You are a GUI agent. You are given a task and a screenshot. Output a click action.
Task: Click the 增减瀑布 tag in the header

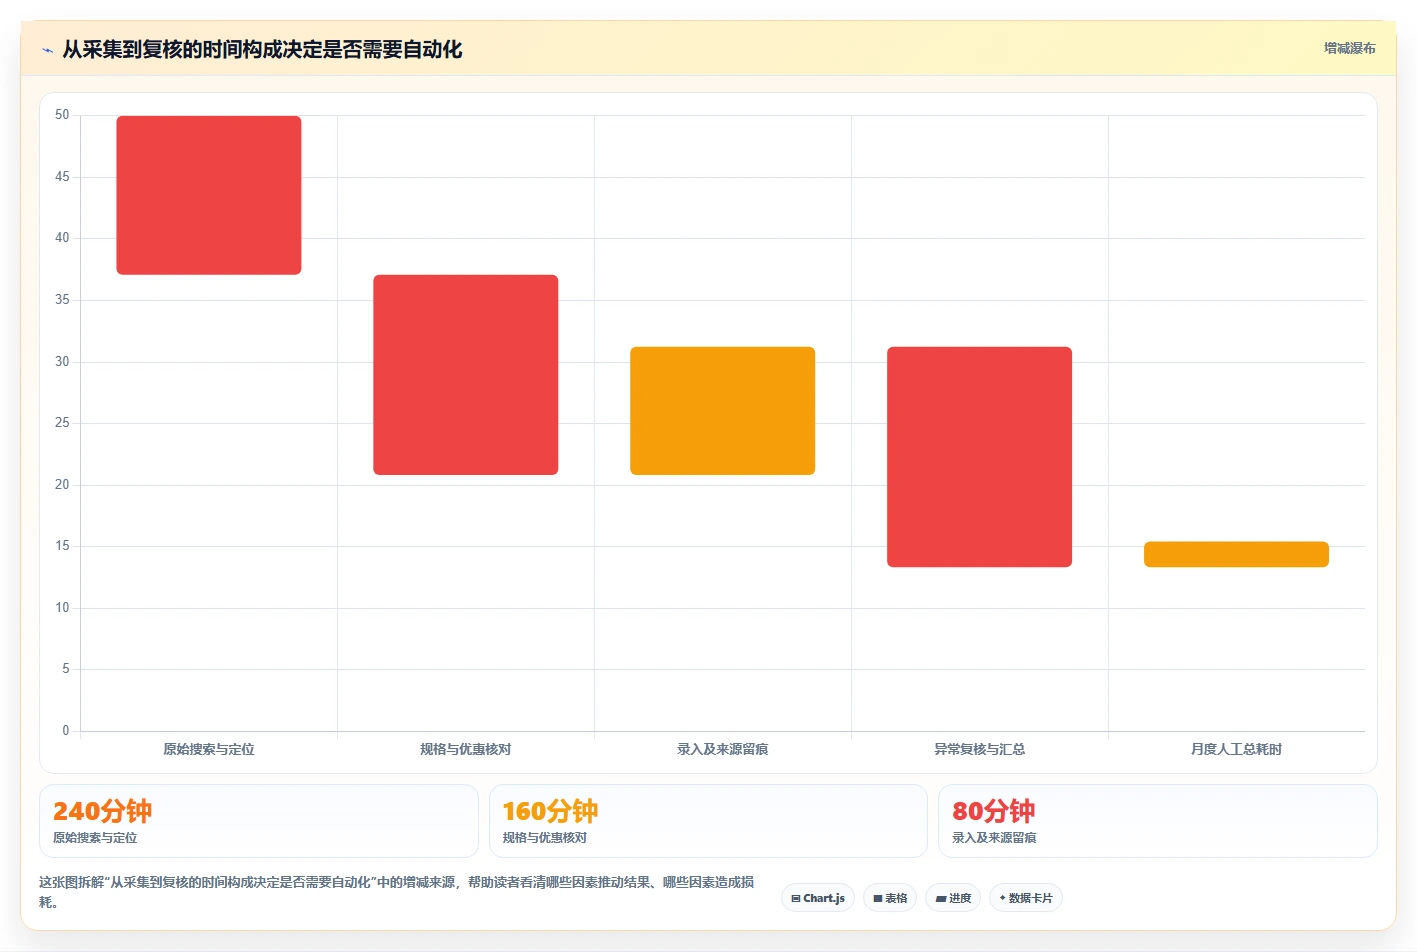[1349, 48]
